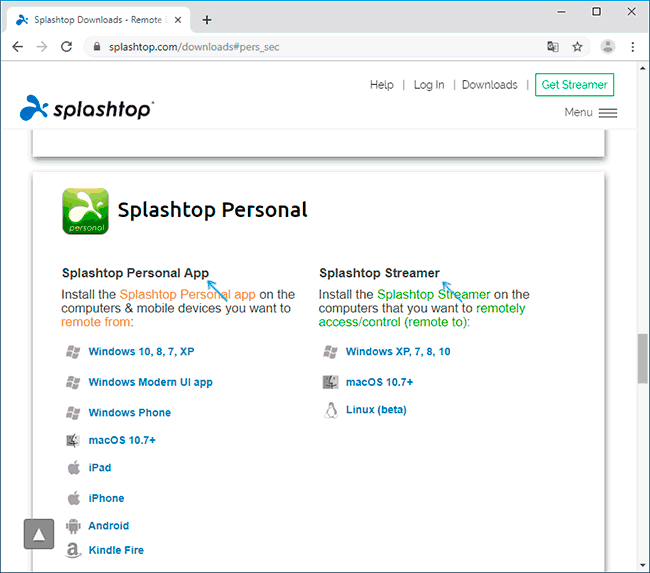Viewport: 650px width, 573px height.
Task: Download Personal App for macOS 10.7+
Action: pyautogui.click(x=122, y=440)
